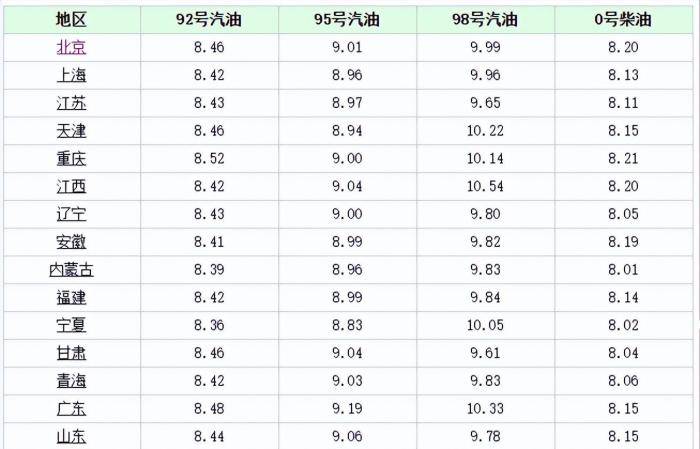The width and height of the screenshot is (700, 449).
Task: Open the 安徽 region link
Action: click(71, 242)
